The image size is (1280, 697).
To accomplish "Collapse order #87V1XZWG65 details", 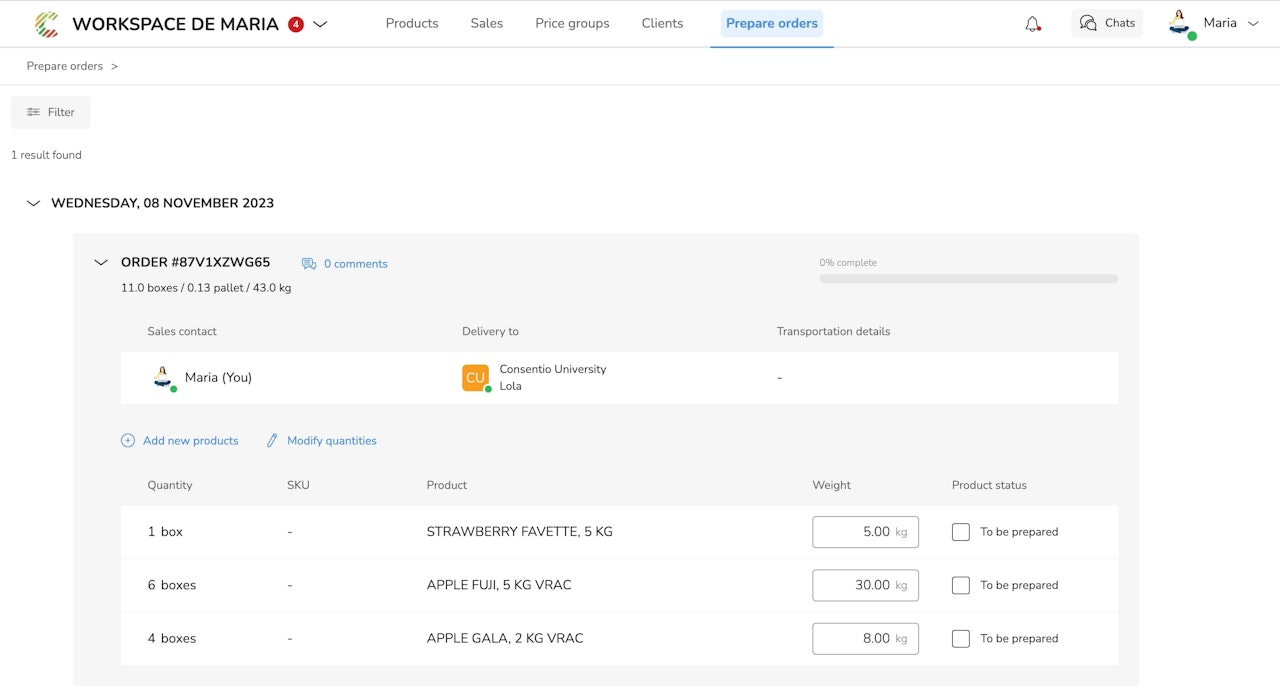I will coord(100,263).
